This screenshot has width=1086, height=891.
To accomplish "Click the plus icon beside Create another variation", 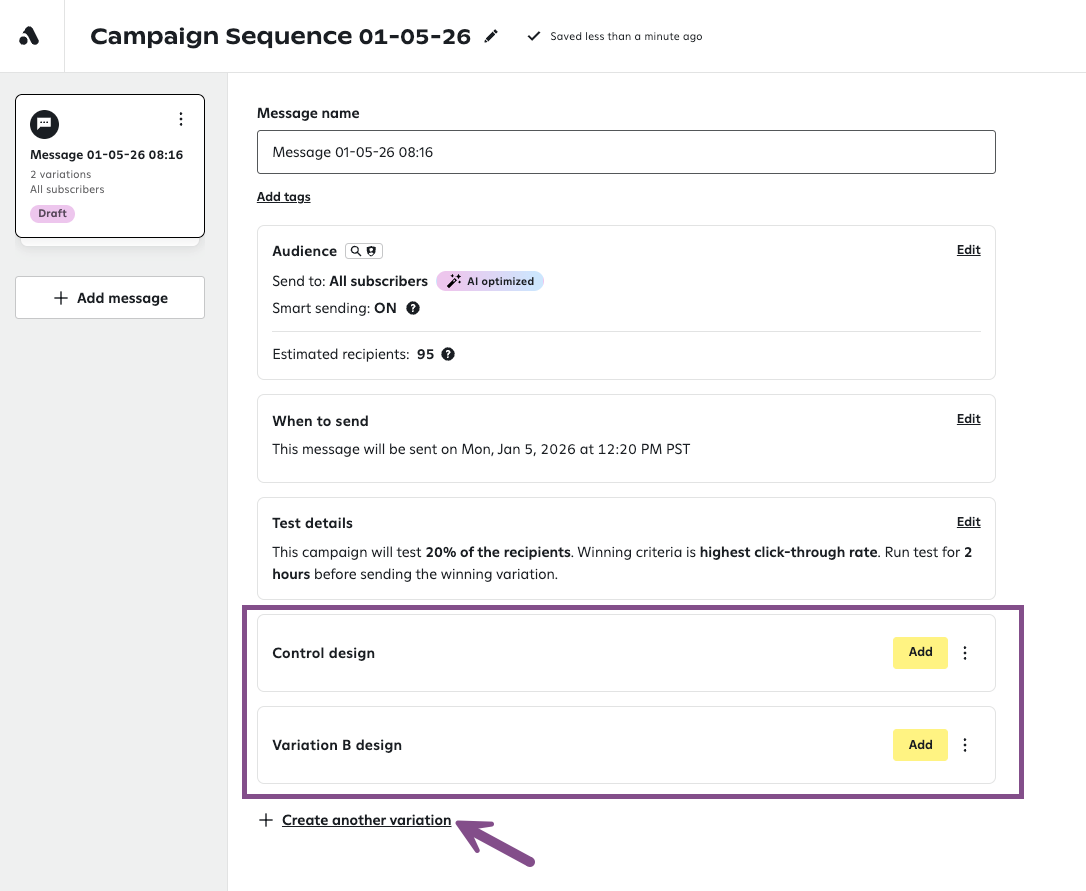I will click(266, 820).
